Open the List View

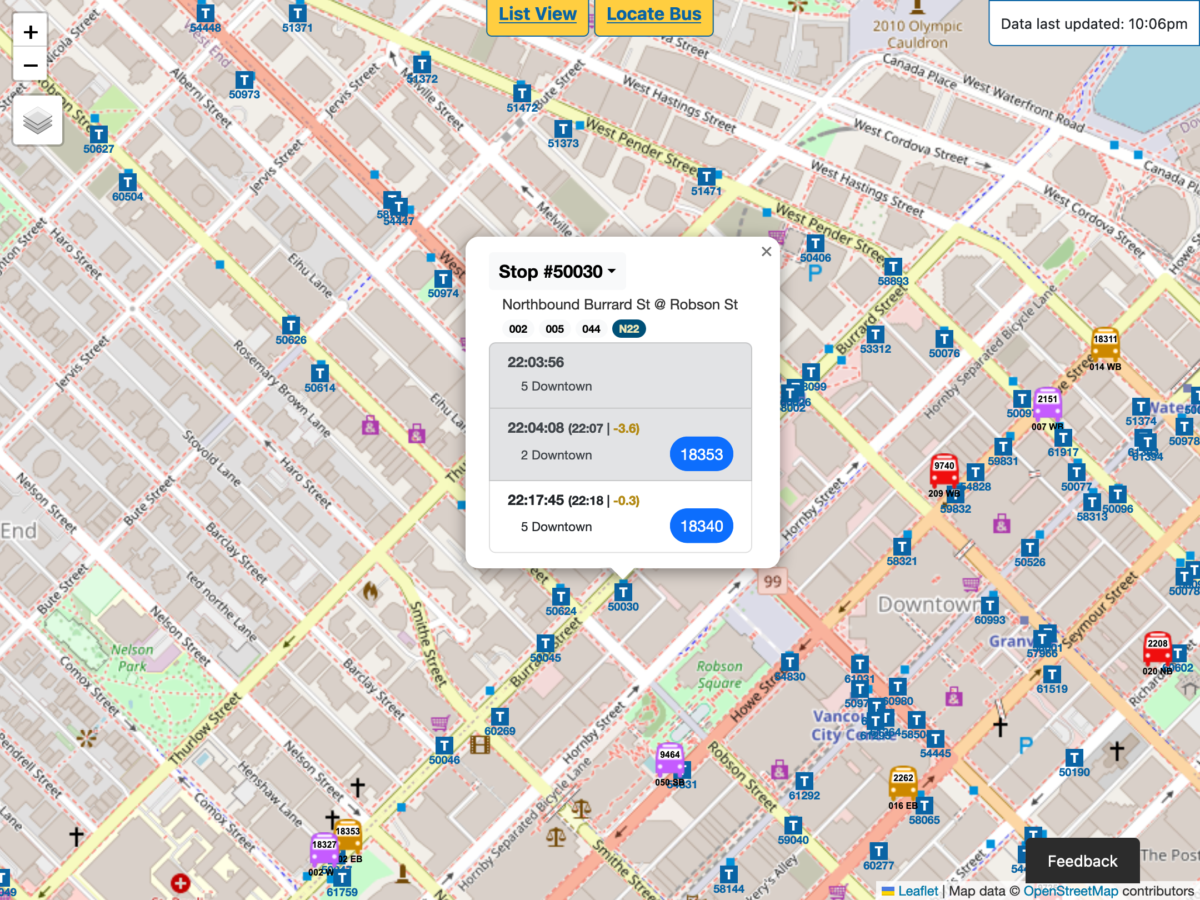(537, 14)
